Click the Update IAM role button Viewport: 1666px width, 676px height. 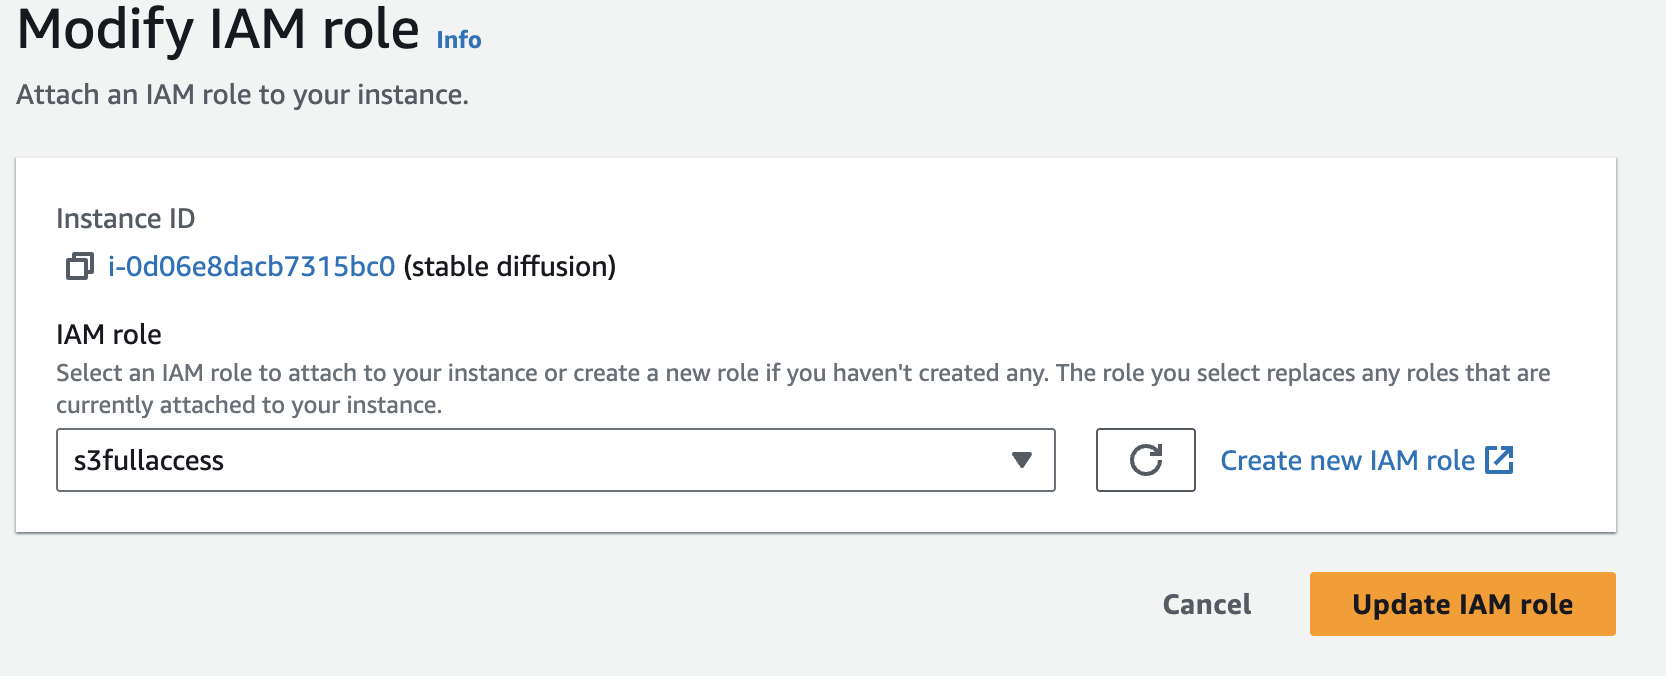(1461, 604)
